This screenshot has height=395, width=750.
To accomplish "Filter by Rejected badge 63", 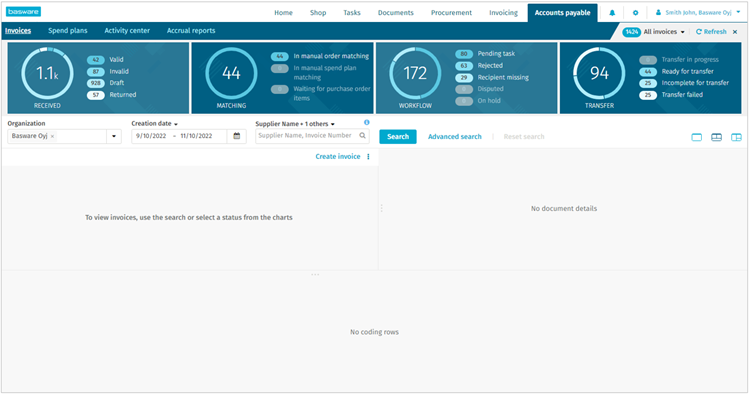I will (x=463, y=66).
